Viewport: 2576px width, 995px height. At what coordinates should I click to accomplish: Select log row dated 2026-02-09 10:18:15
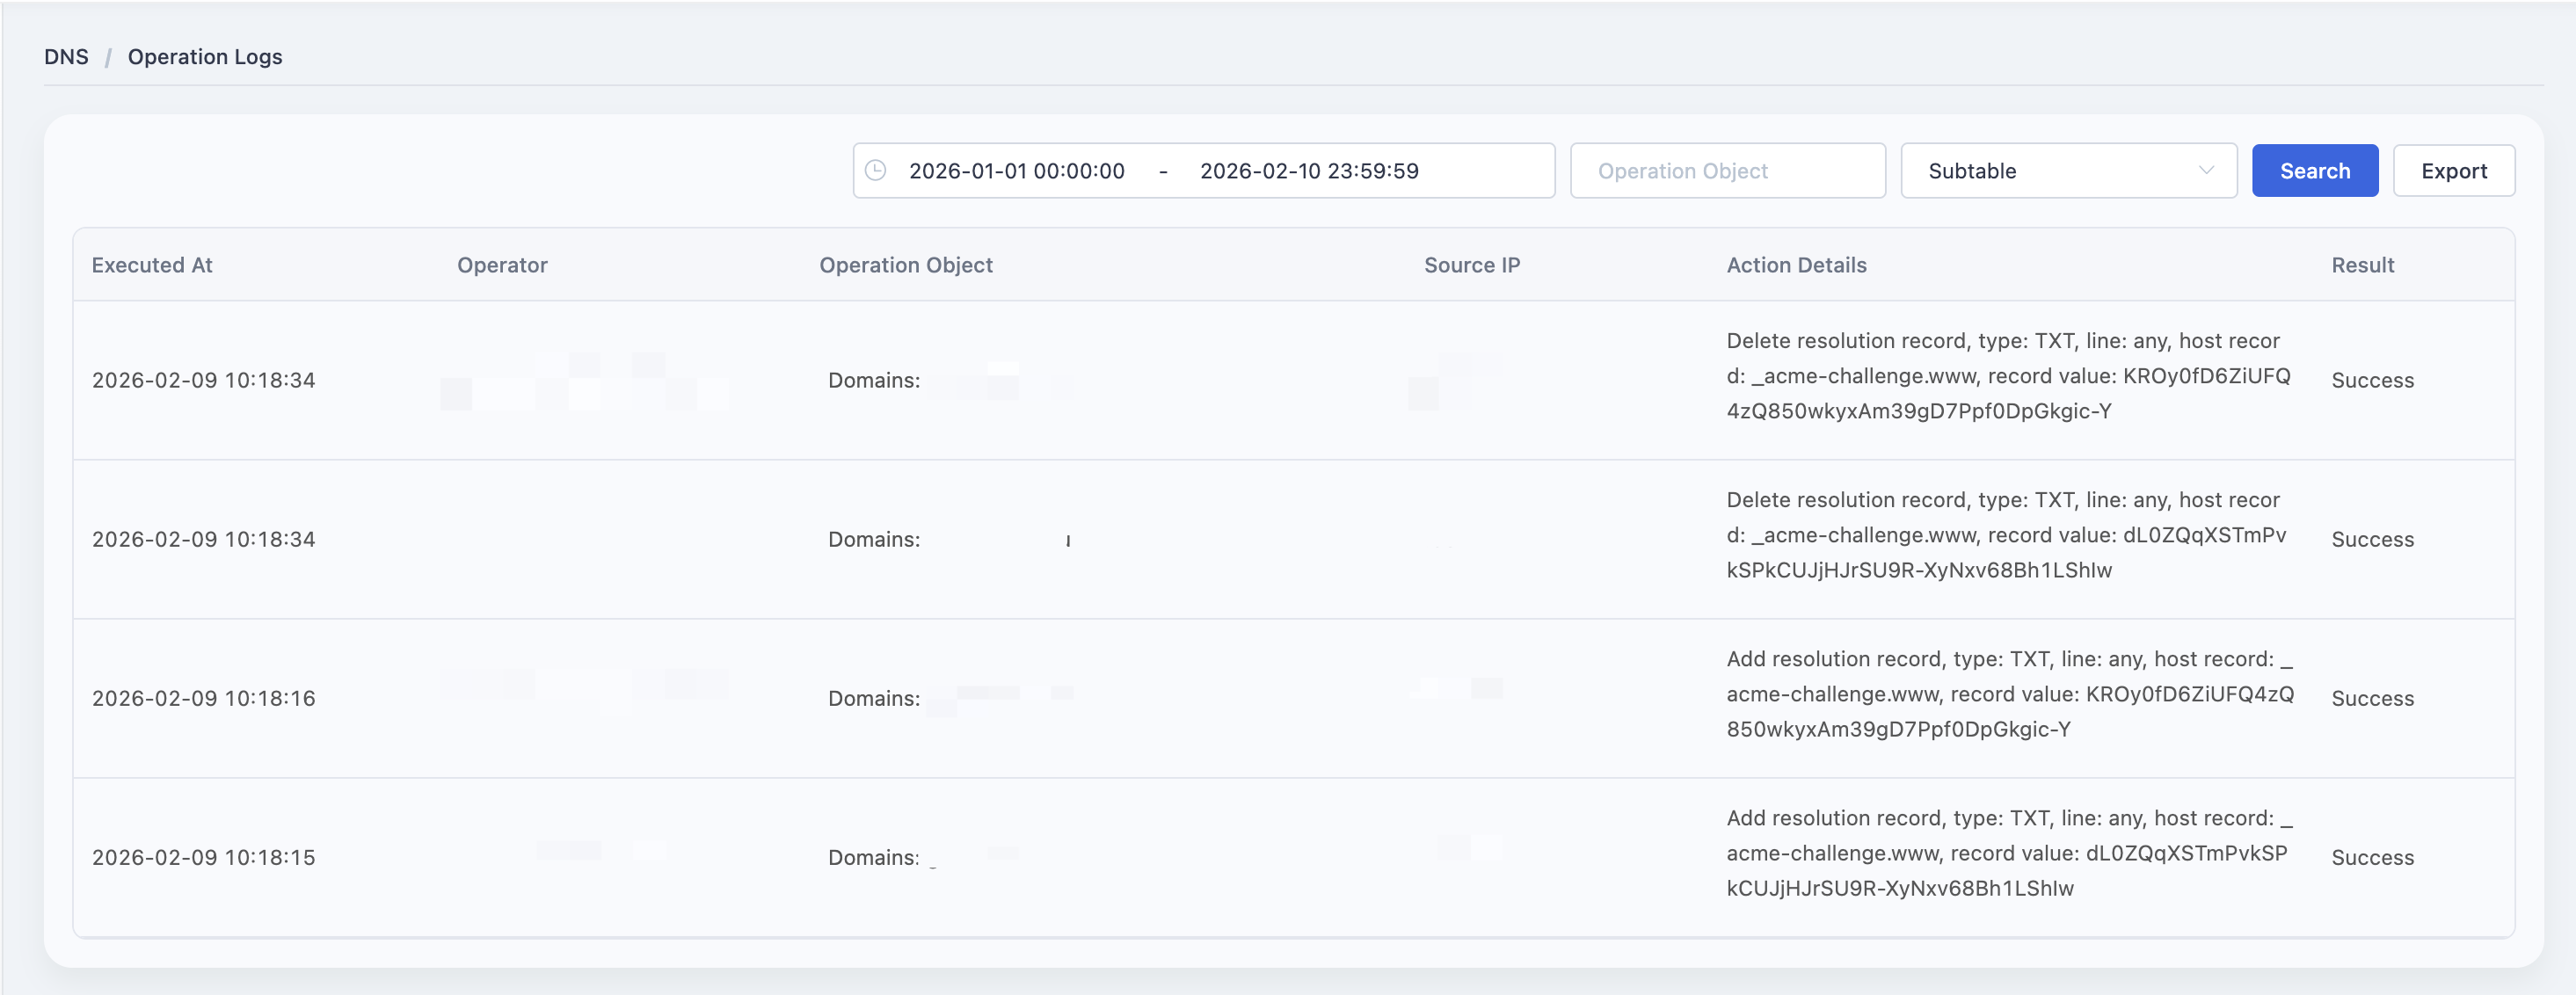tap(1293, 857)
